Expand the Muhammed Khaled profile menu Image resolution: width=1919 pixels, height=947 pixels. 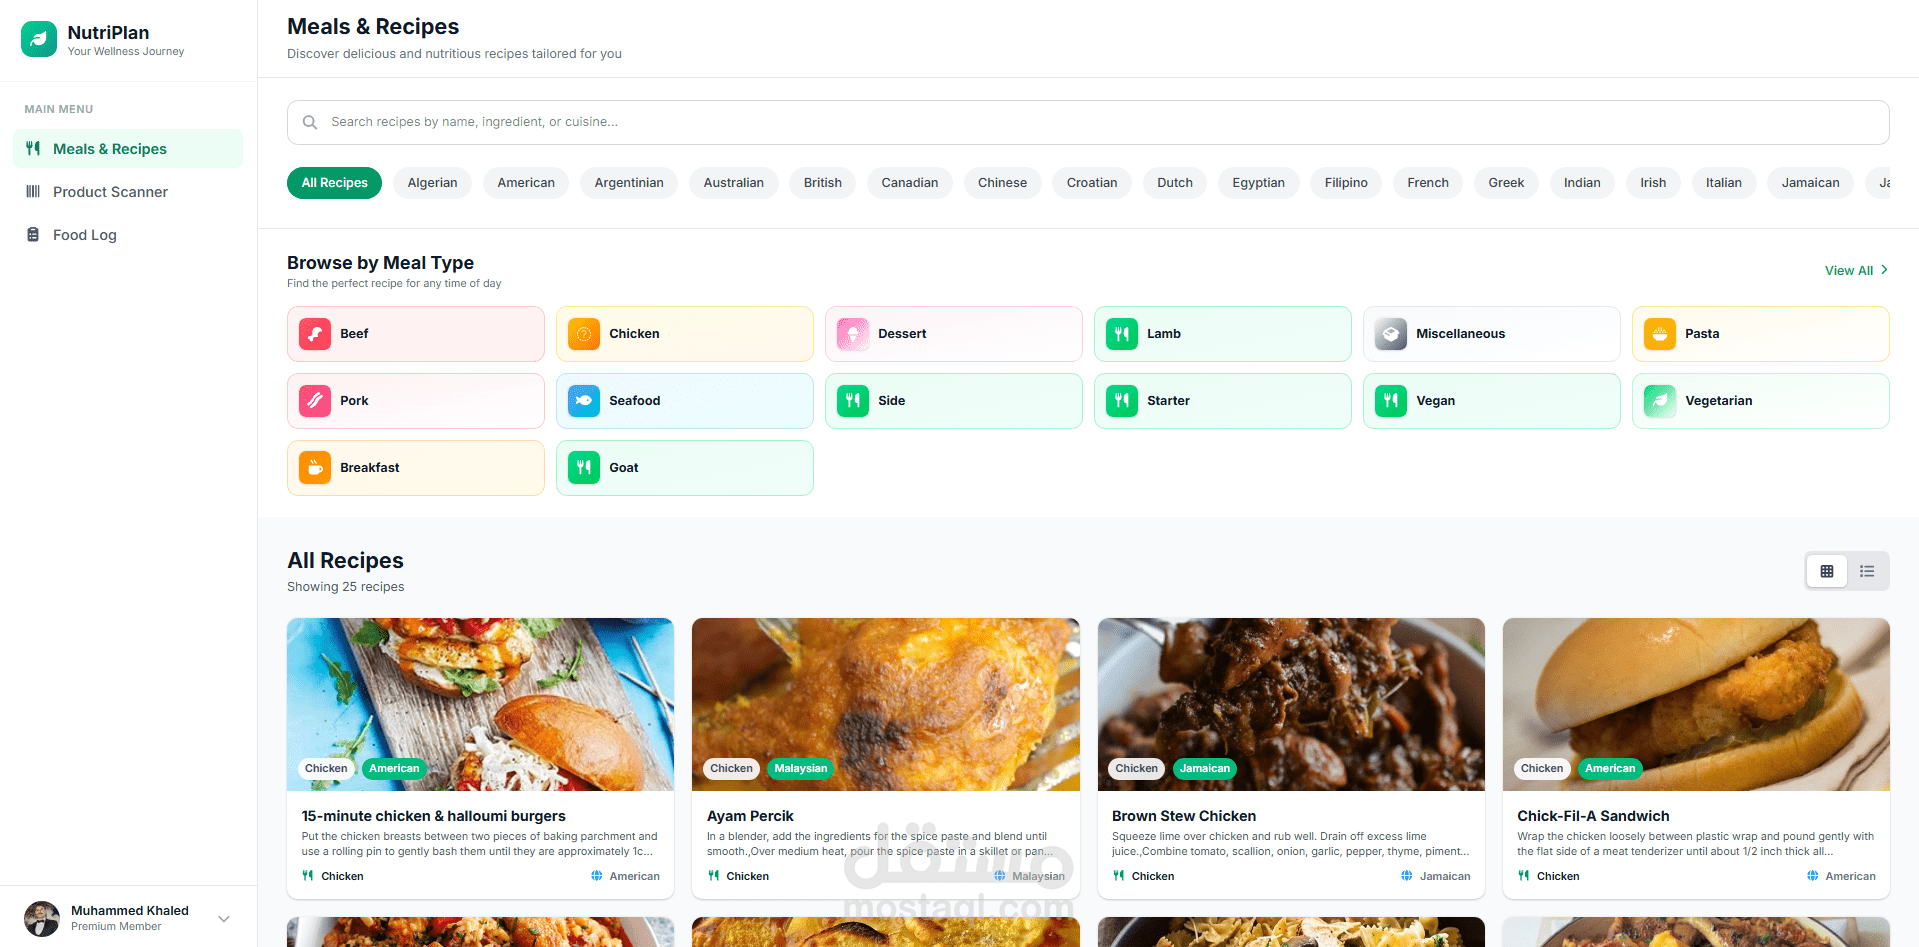[223, 918]
